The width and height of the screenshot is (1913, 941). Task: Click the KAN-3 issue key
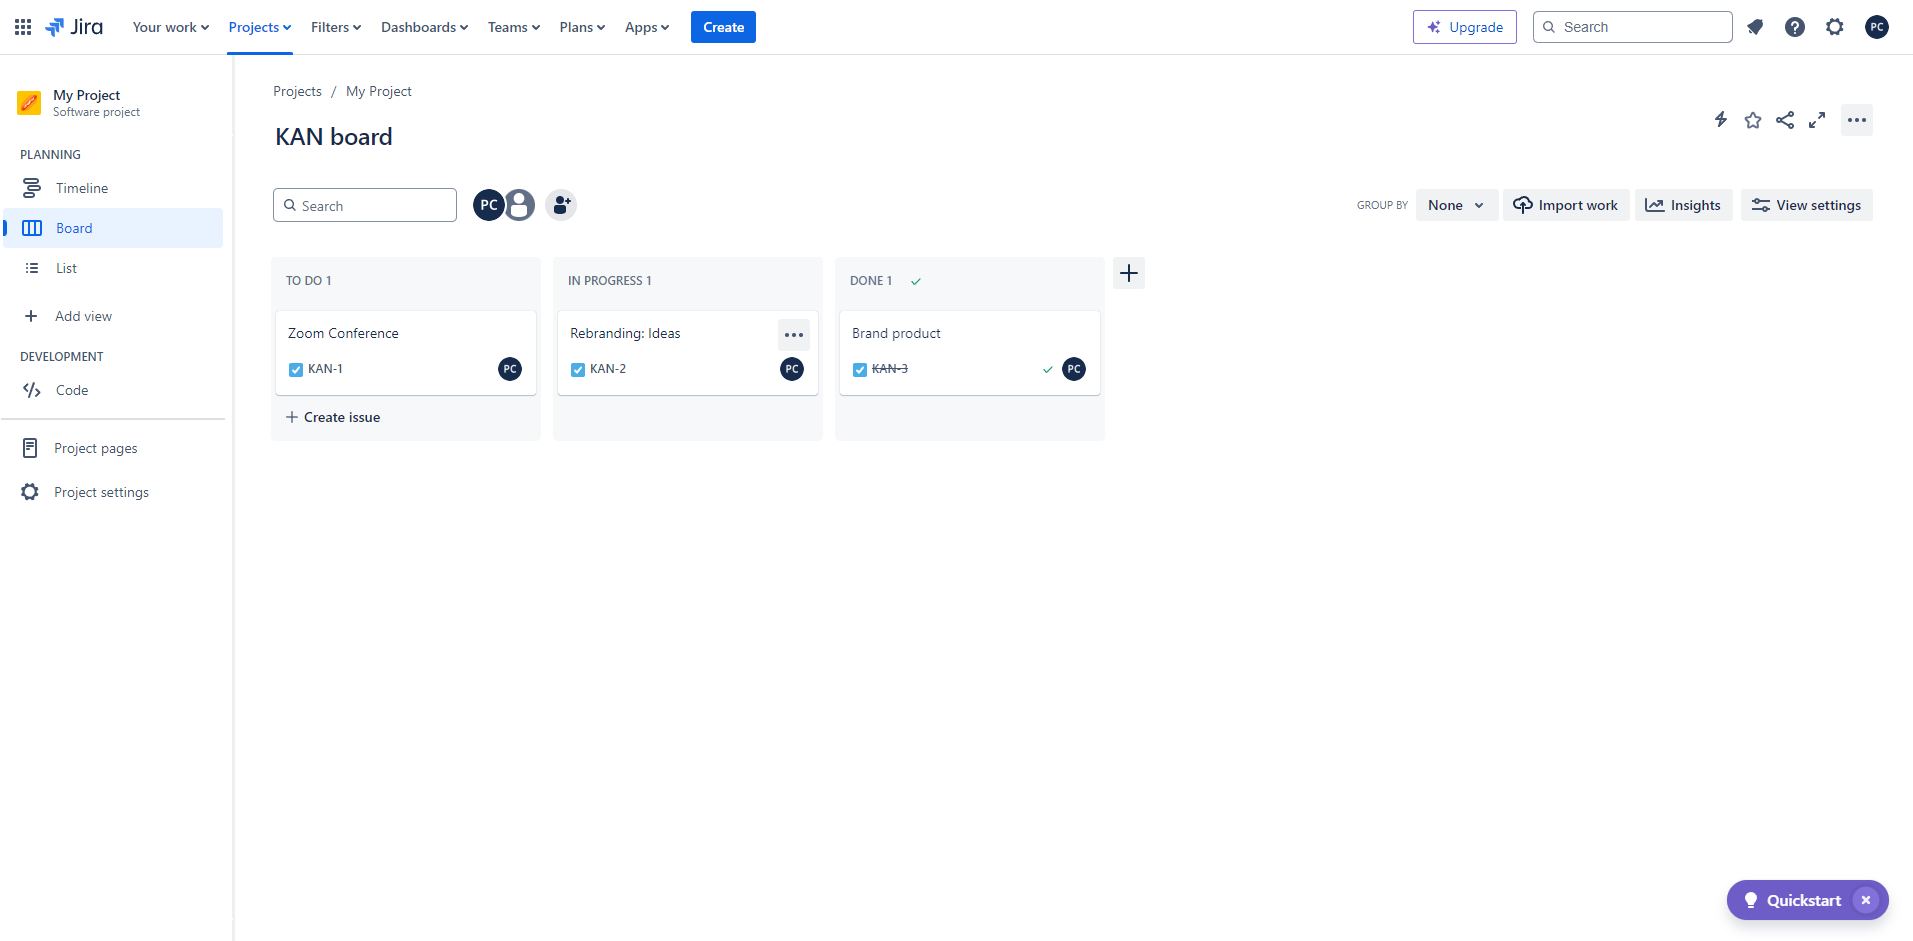click(890, 369)
